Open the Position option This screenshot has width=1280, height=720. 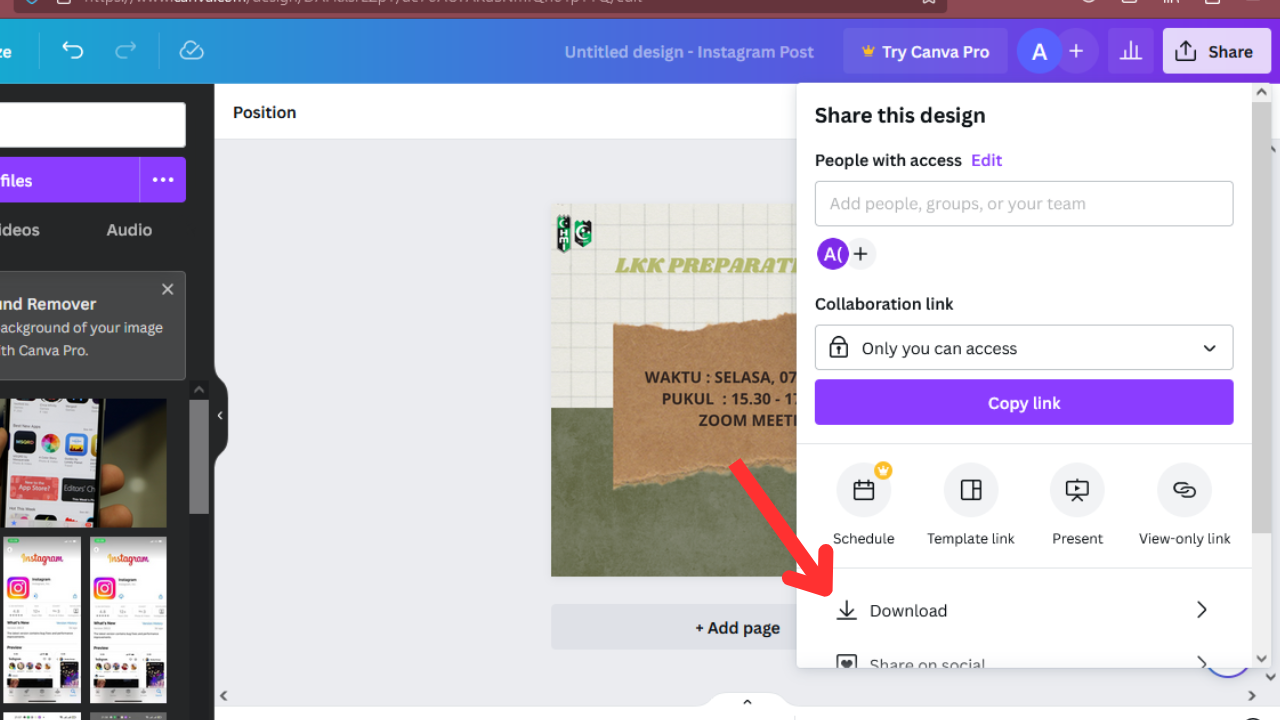[x=265, y=112]
